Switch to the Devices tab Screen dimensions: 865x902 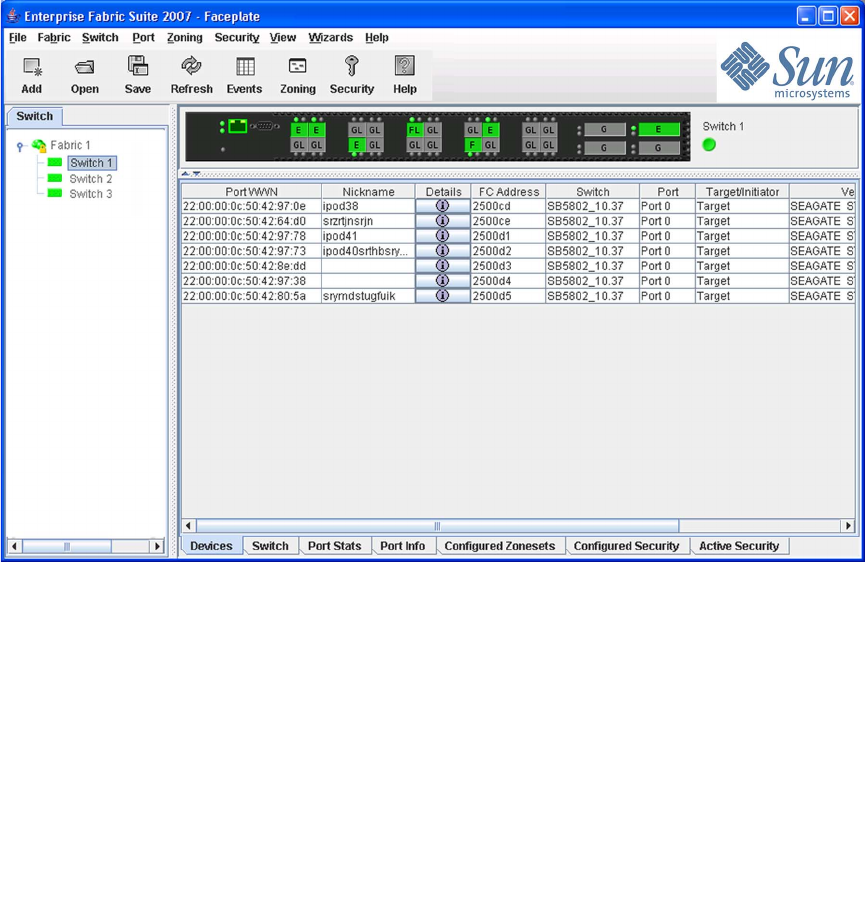coord(211,546)
